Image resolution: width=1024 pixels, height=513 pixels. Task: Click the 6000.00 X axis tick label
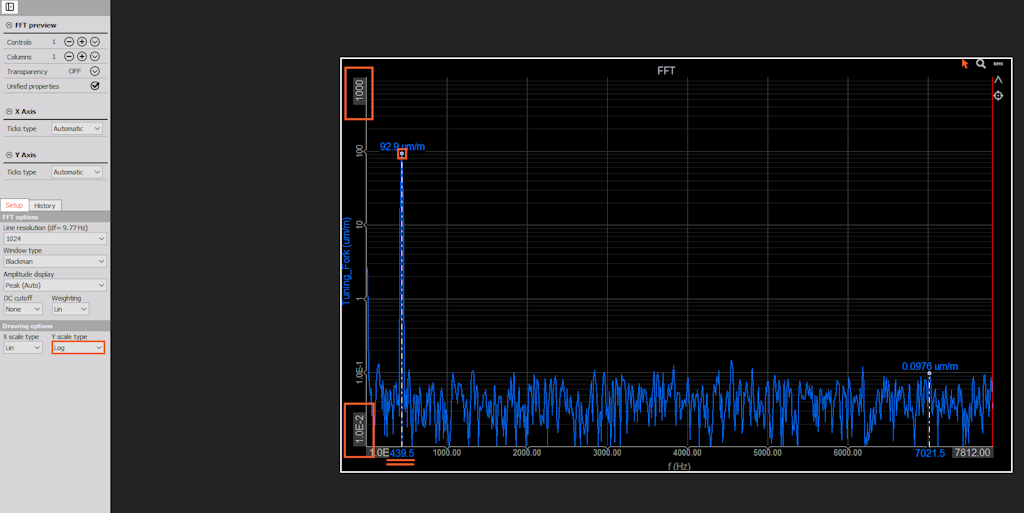pyautogui.click(x=847, y=452)
